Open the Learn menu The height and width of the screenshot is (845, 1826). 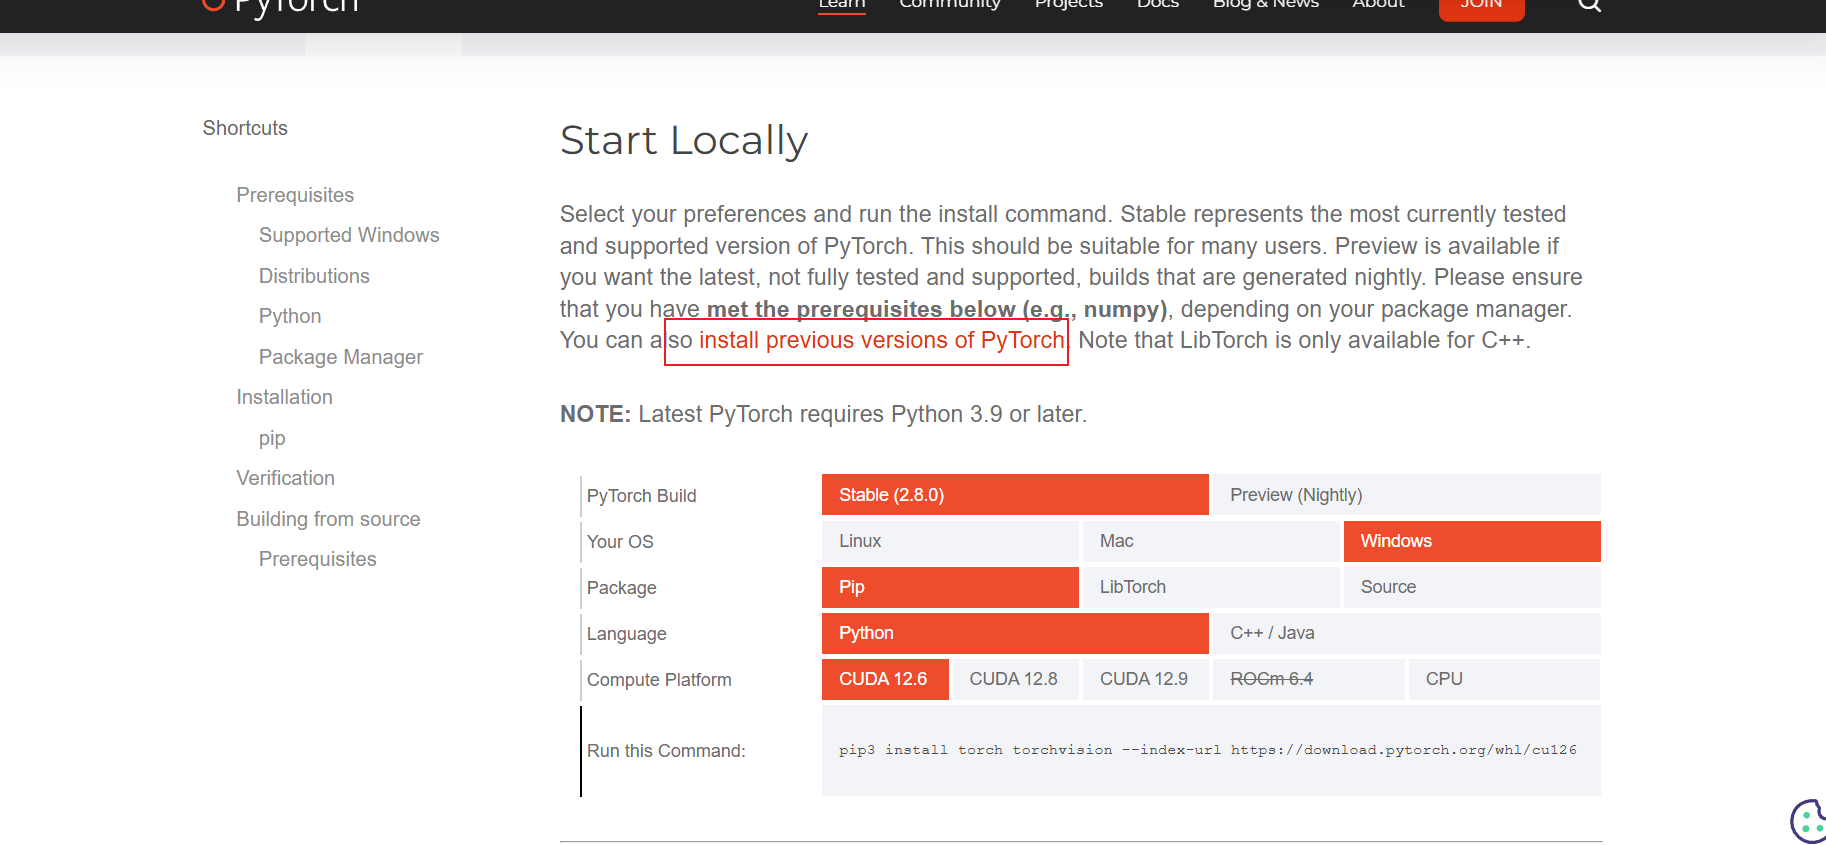tap(841, 5)
